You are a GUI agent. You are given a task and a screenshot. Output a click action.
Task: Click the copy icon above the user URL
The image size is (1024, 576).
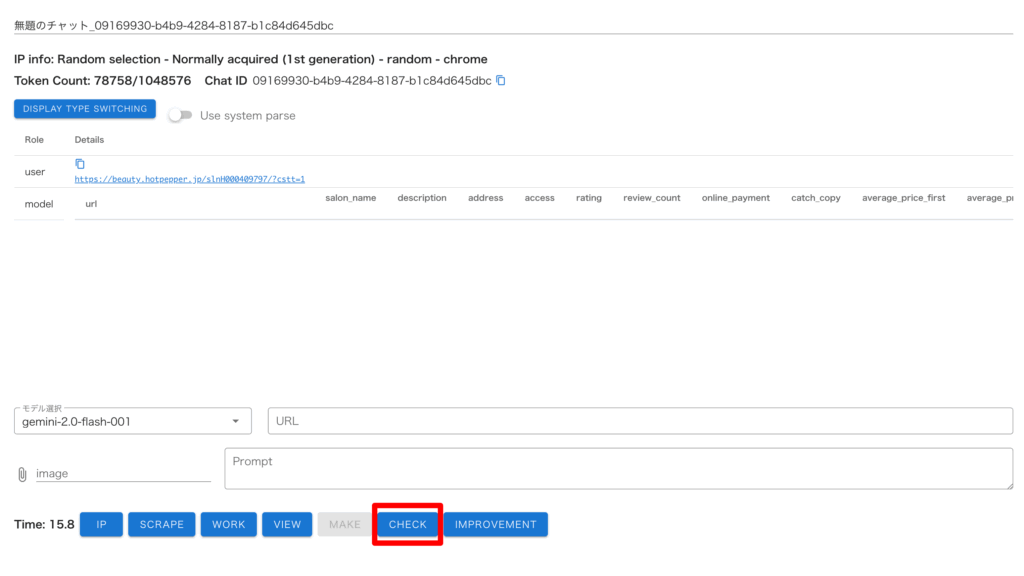click(x=80, y=164)
